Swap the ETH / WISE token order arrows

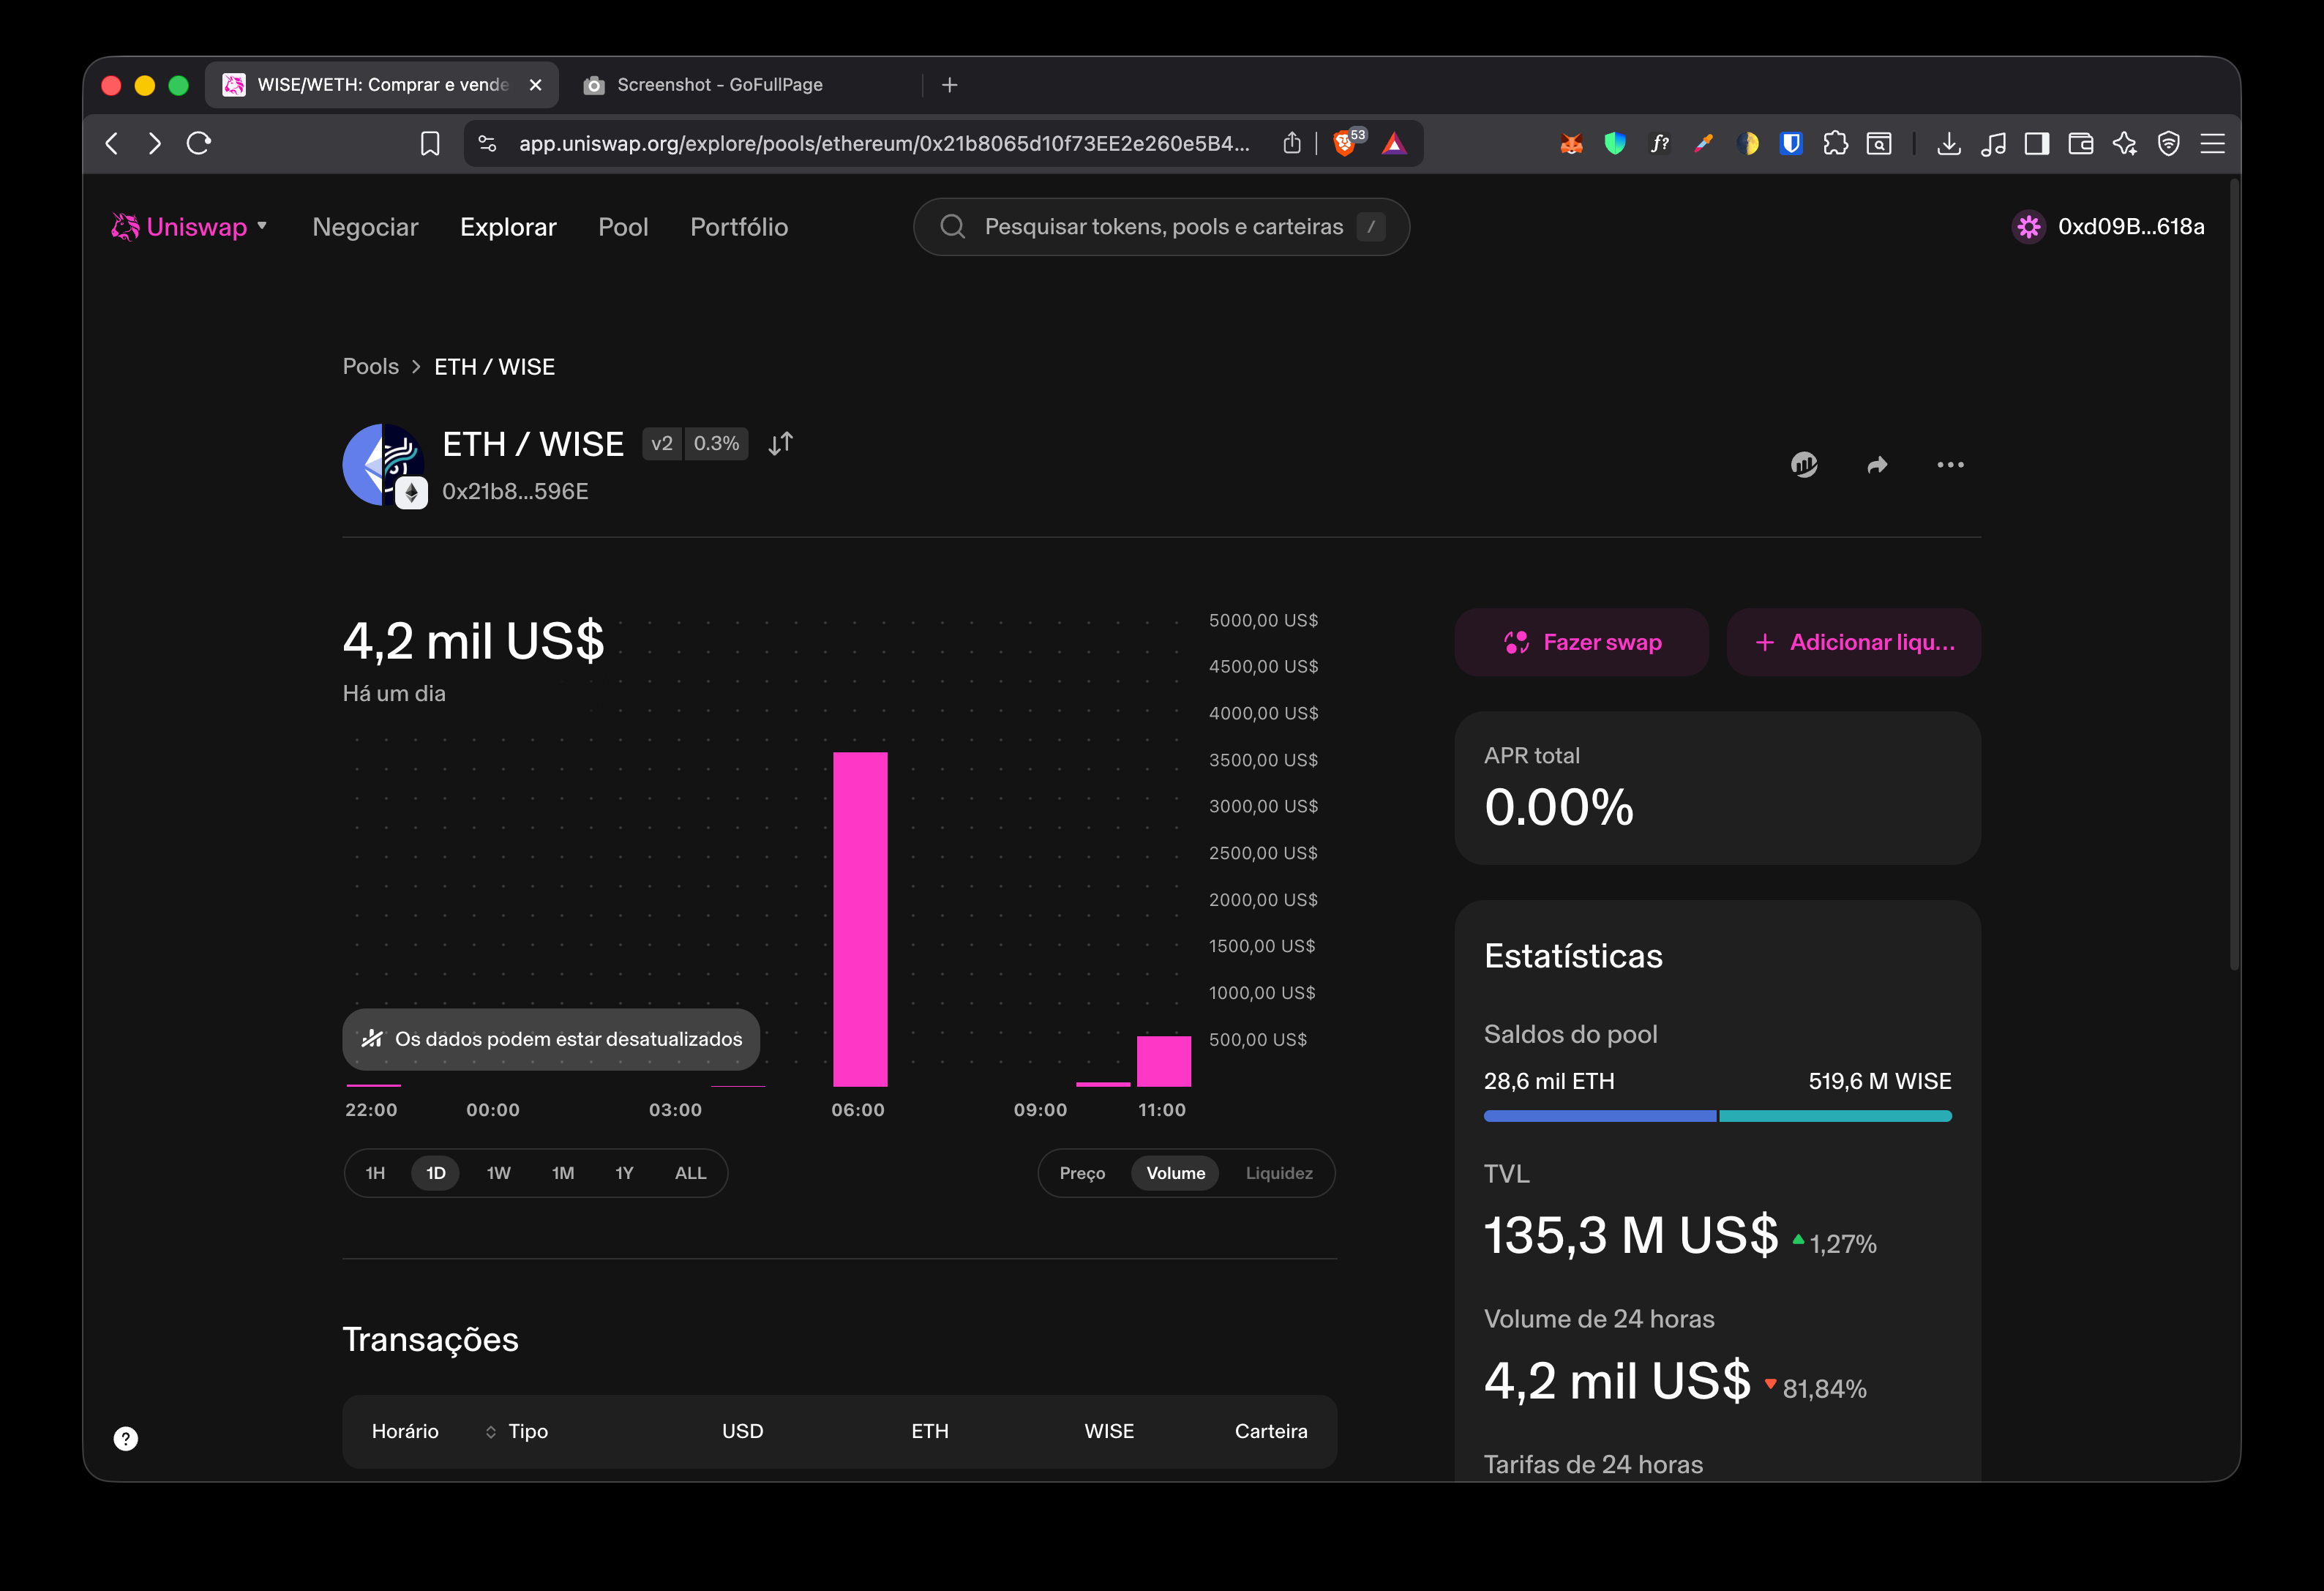781,443
